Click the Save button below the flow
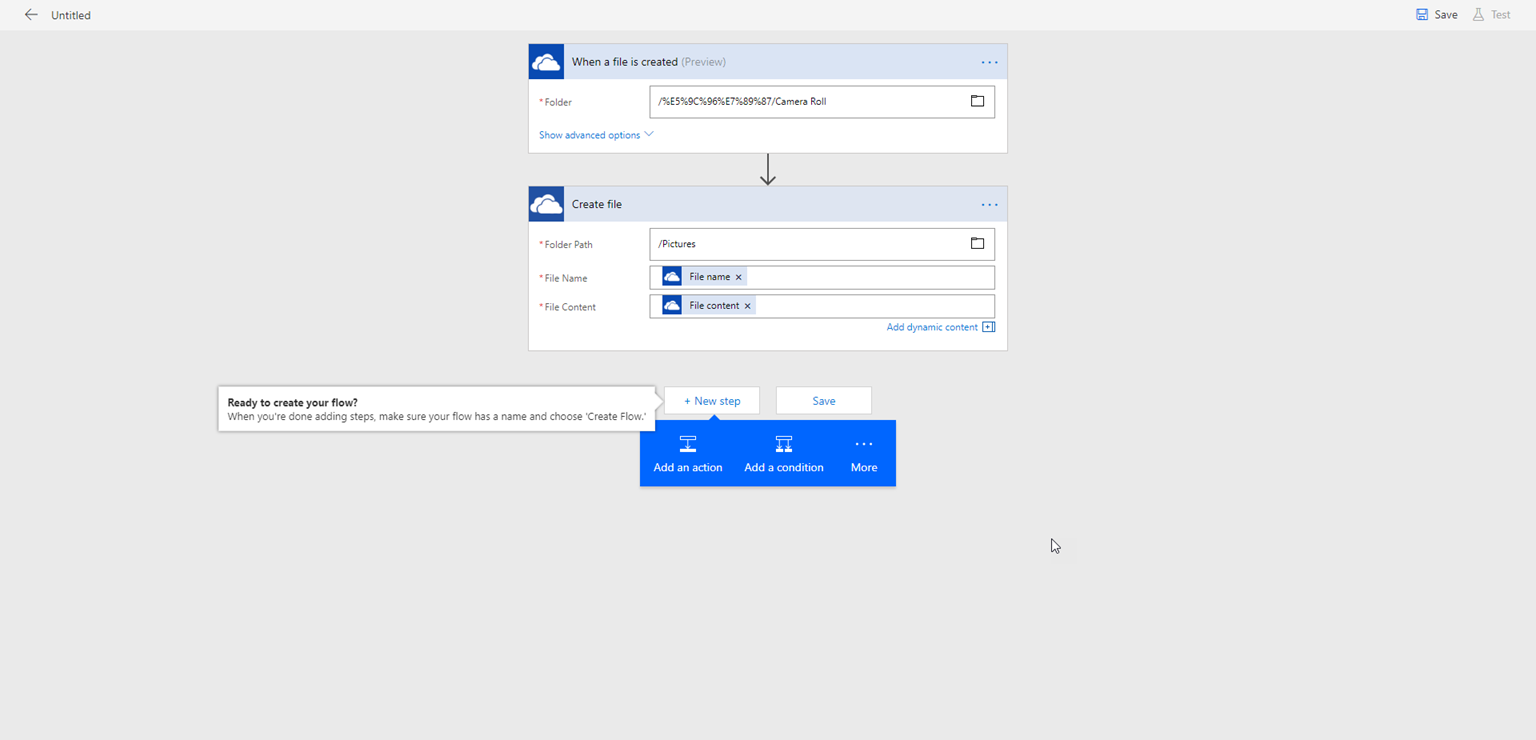 [x=823, y=401]
